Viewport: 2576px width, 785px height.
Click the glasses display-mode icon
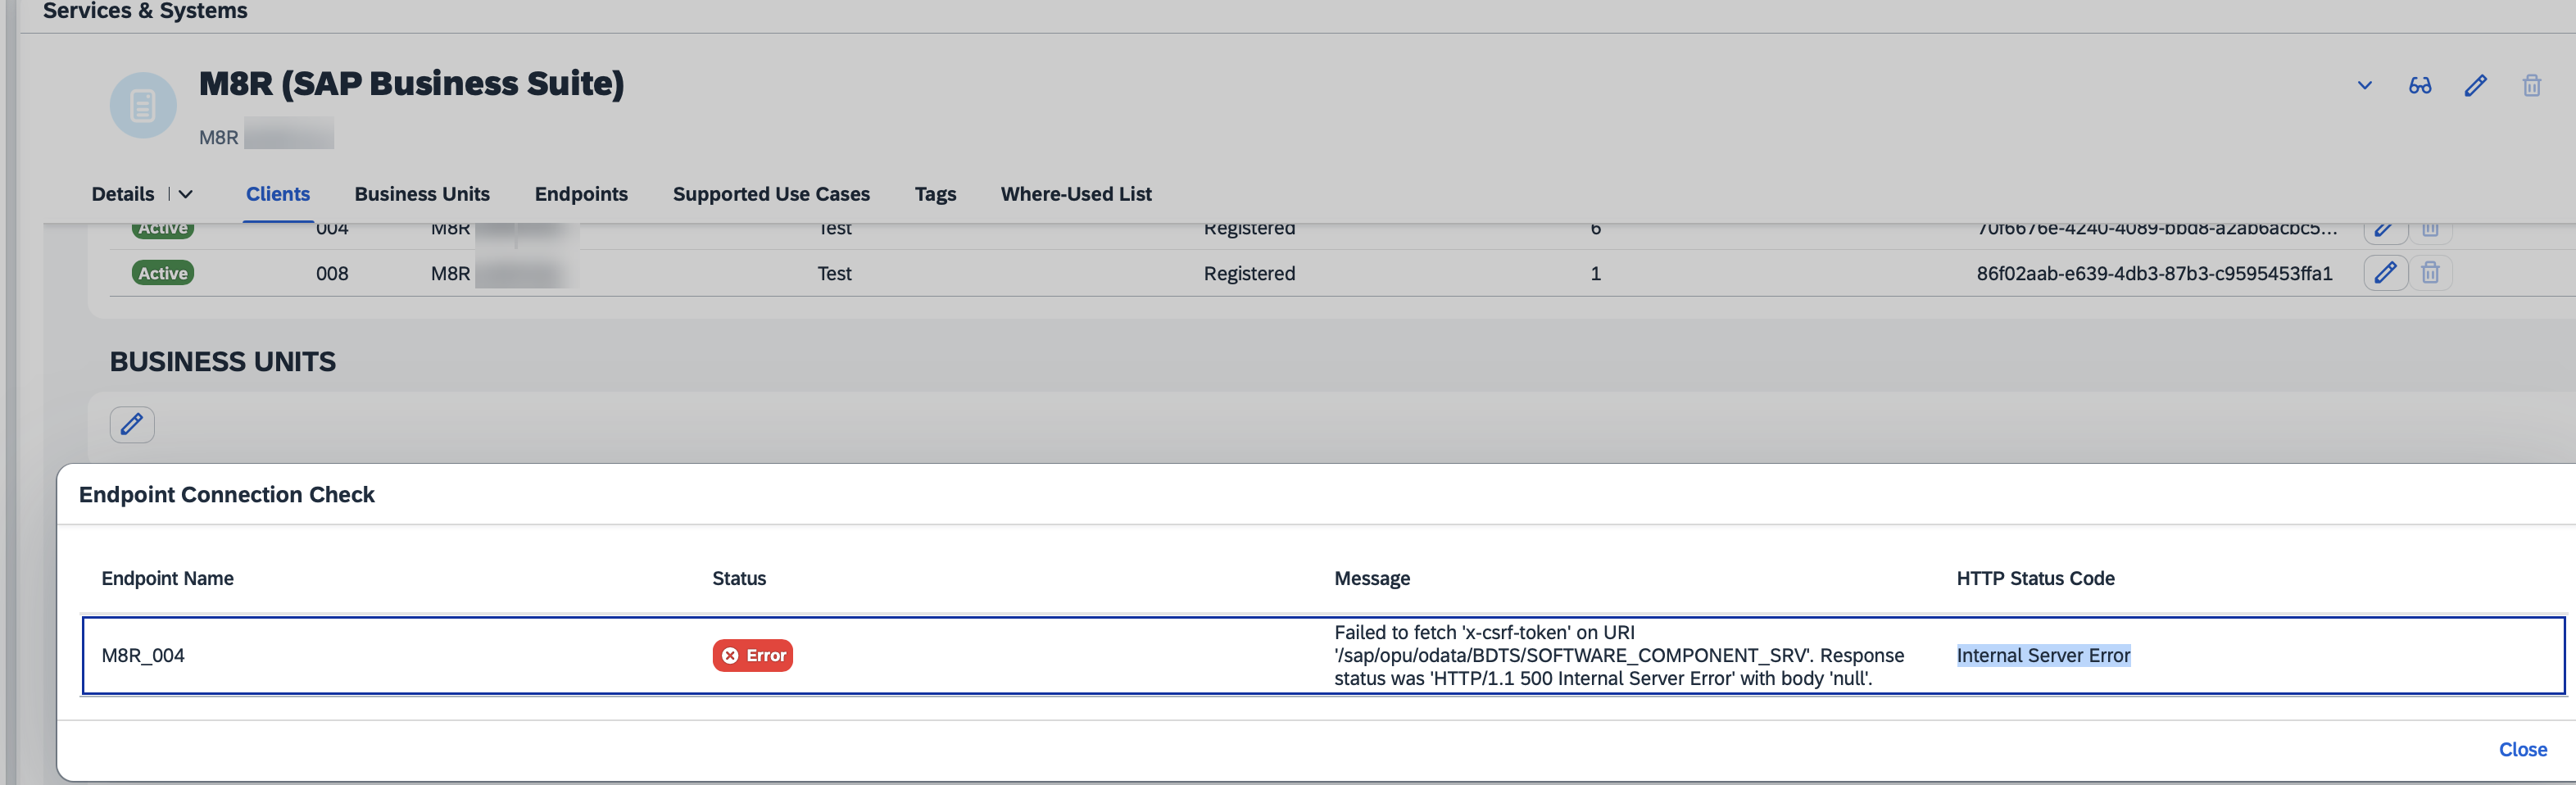point(2420,86)
